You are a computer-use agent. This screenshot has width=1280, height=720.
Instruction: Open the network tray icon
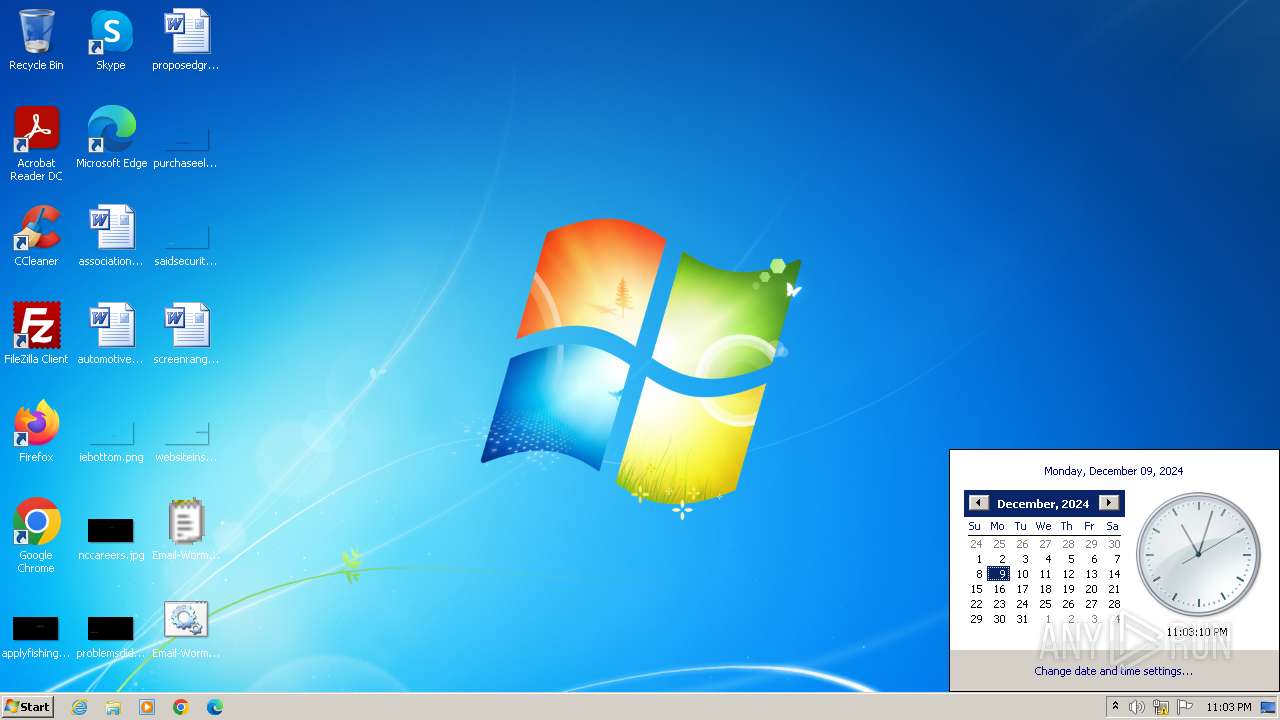pyautogui.click(x=1161, y=707)
